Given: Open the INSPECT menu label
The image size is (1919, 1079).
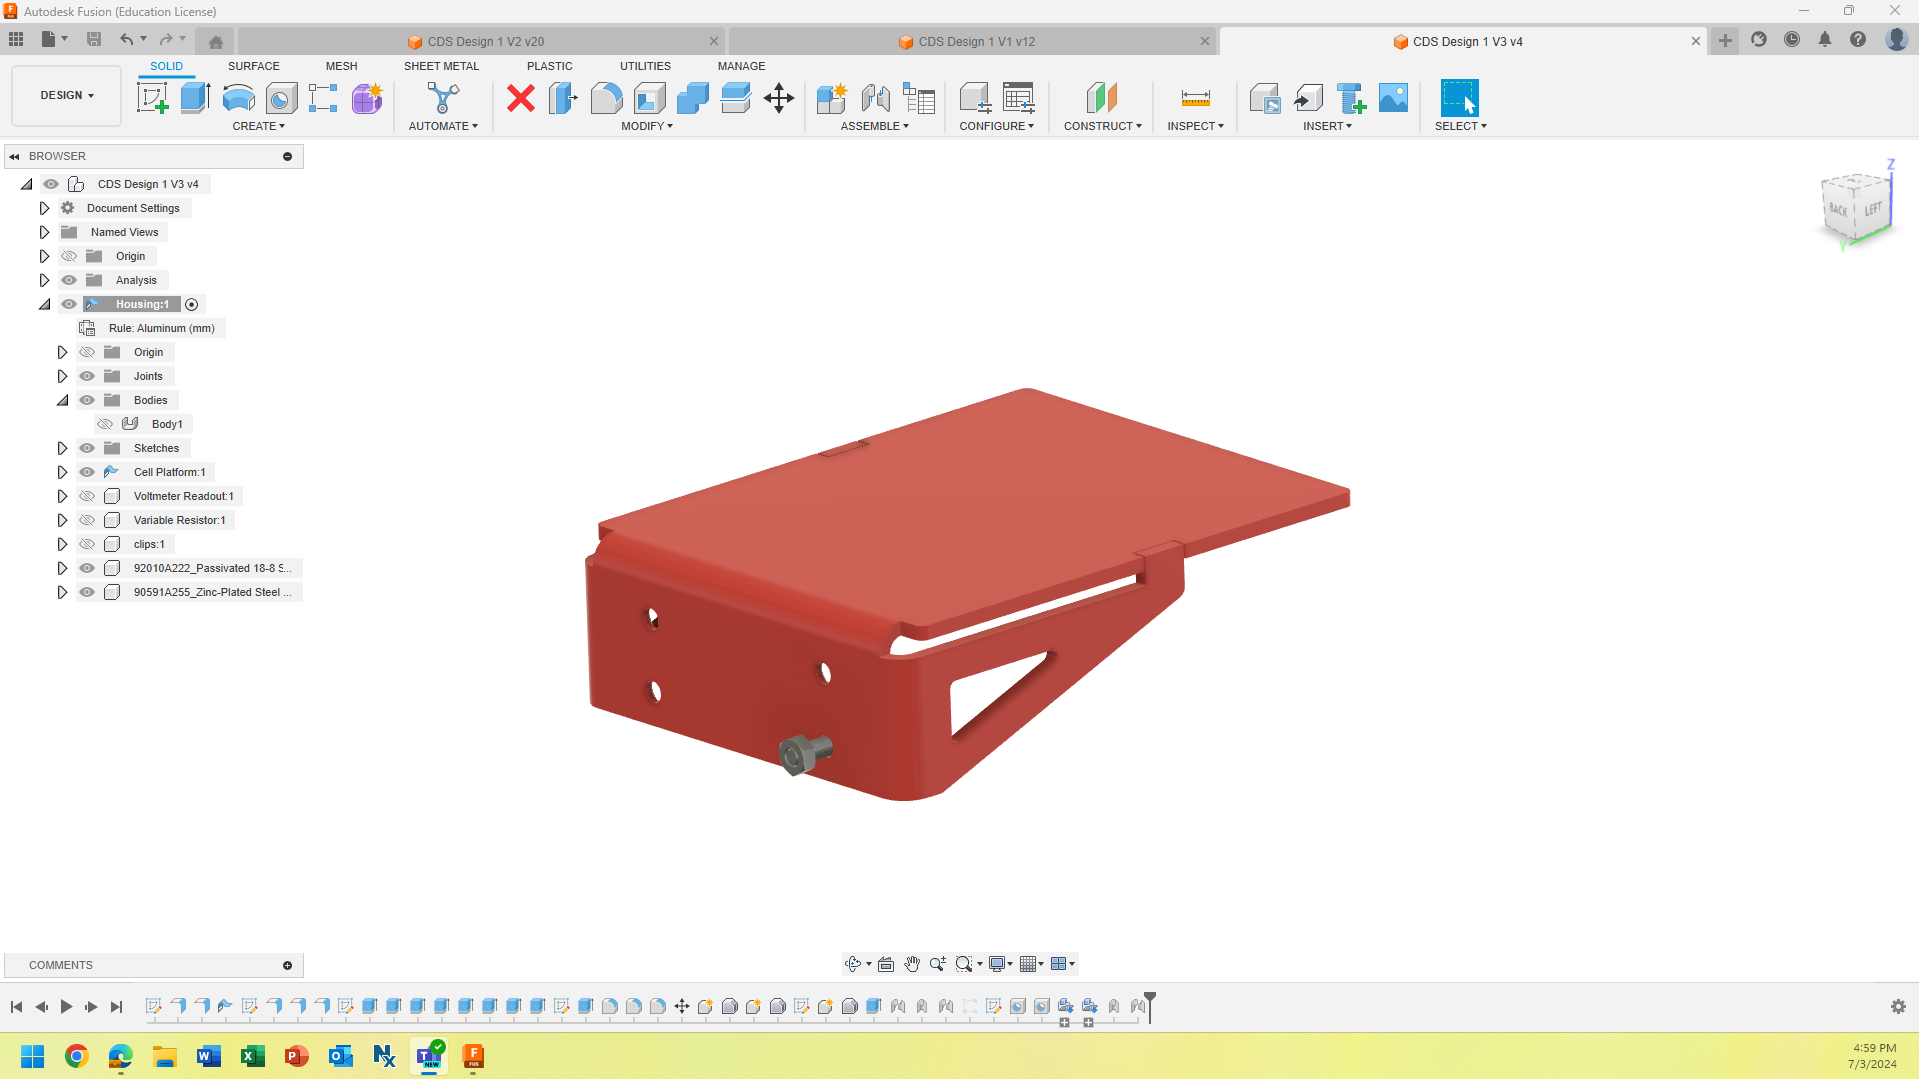Looking at the screenshot, I should [x=1195, y=126].
